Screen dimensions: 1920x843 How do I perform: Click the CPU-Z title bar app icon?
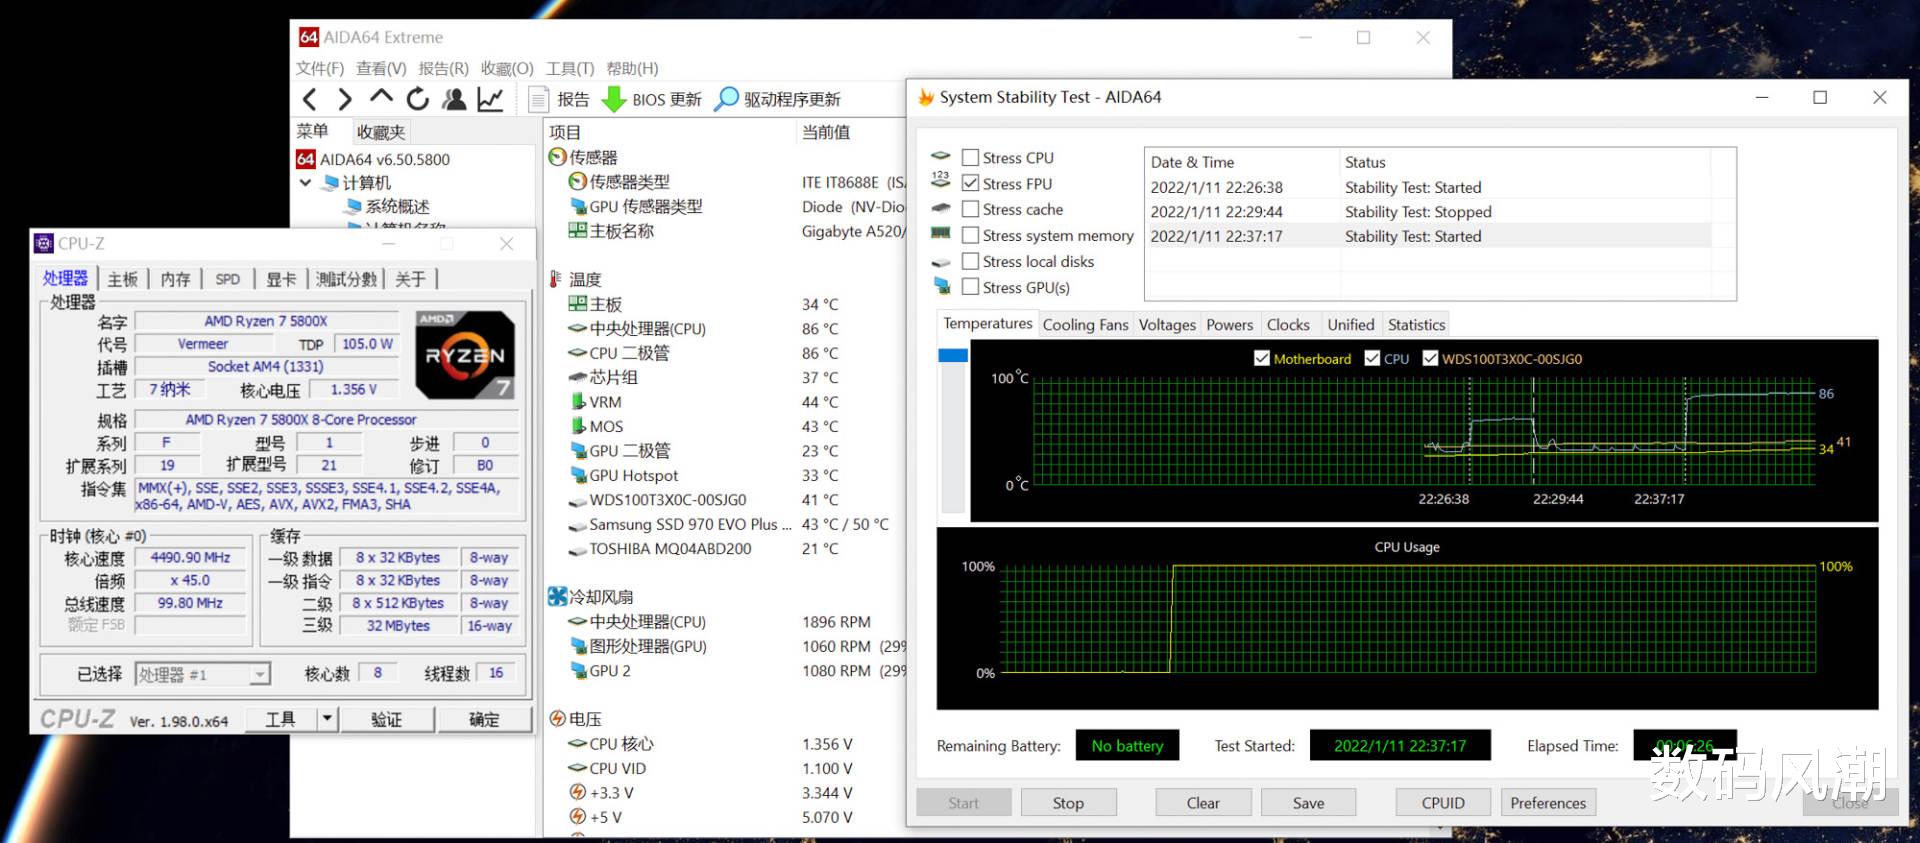click(43, 243)
